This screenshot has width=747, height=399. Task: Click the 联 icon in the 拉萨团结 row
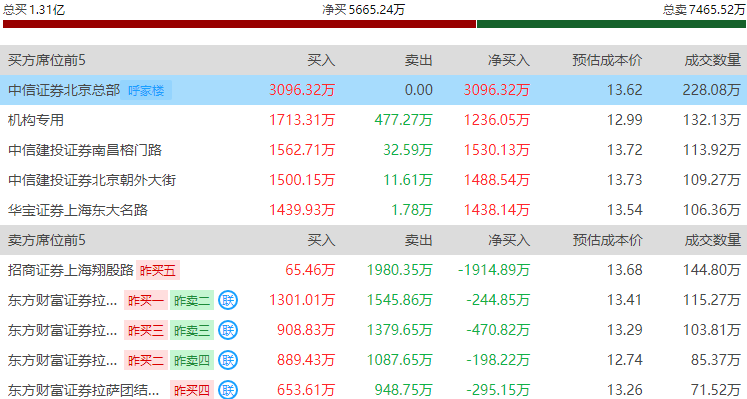point(228,390)
